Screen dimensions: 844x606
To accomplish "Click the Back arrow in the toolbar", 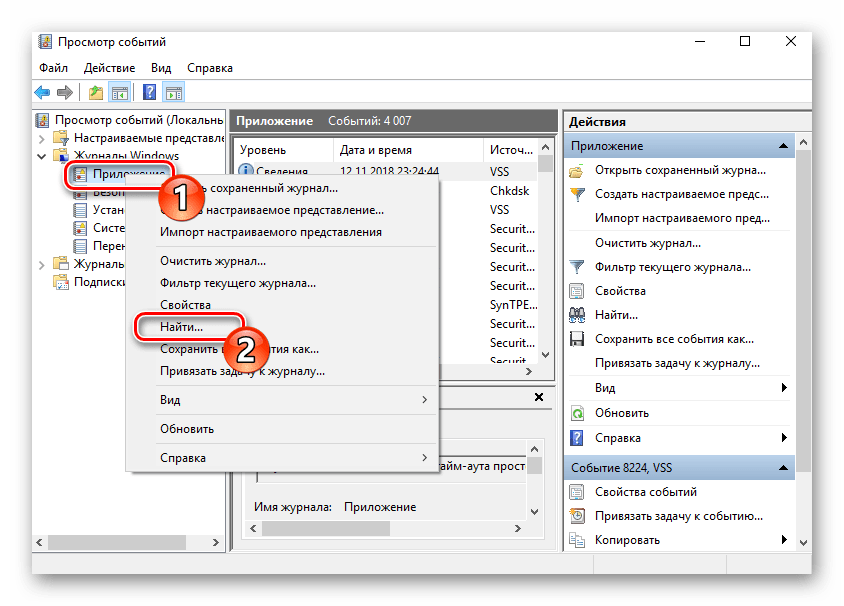I will pyautogui.click(x=43, y=93).
